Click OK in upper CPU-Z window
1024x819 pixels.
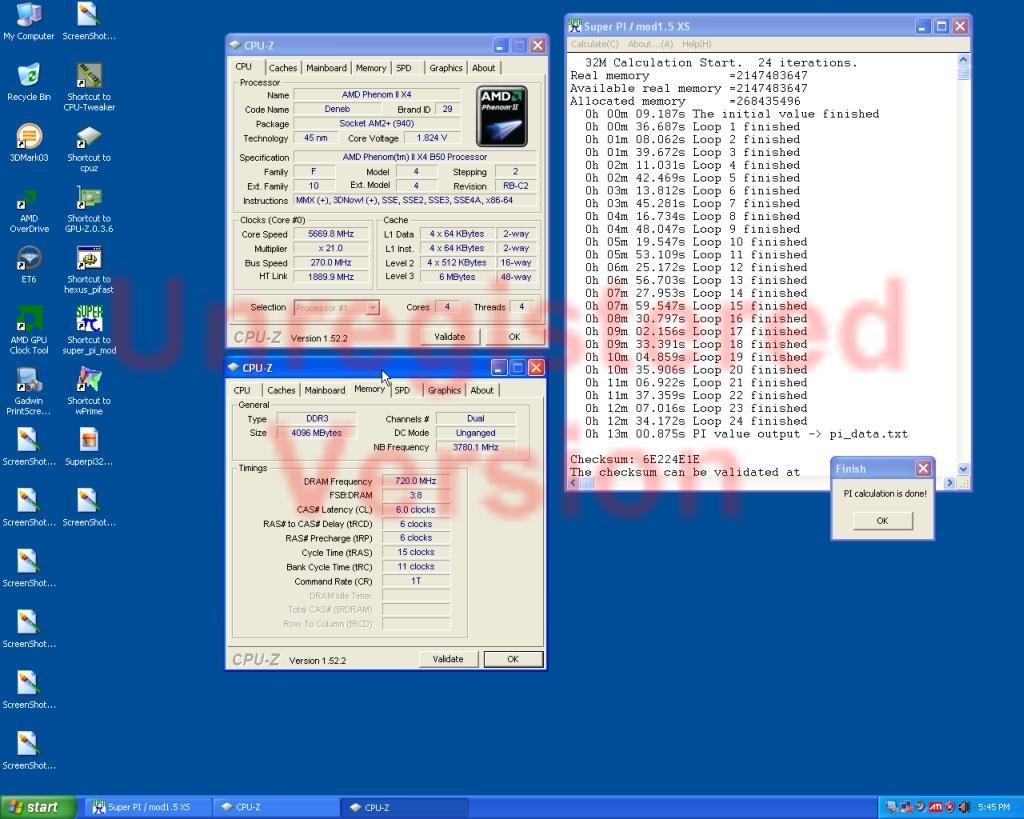coord(515,336)
